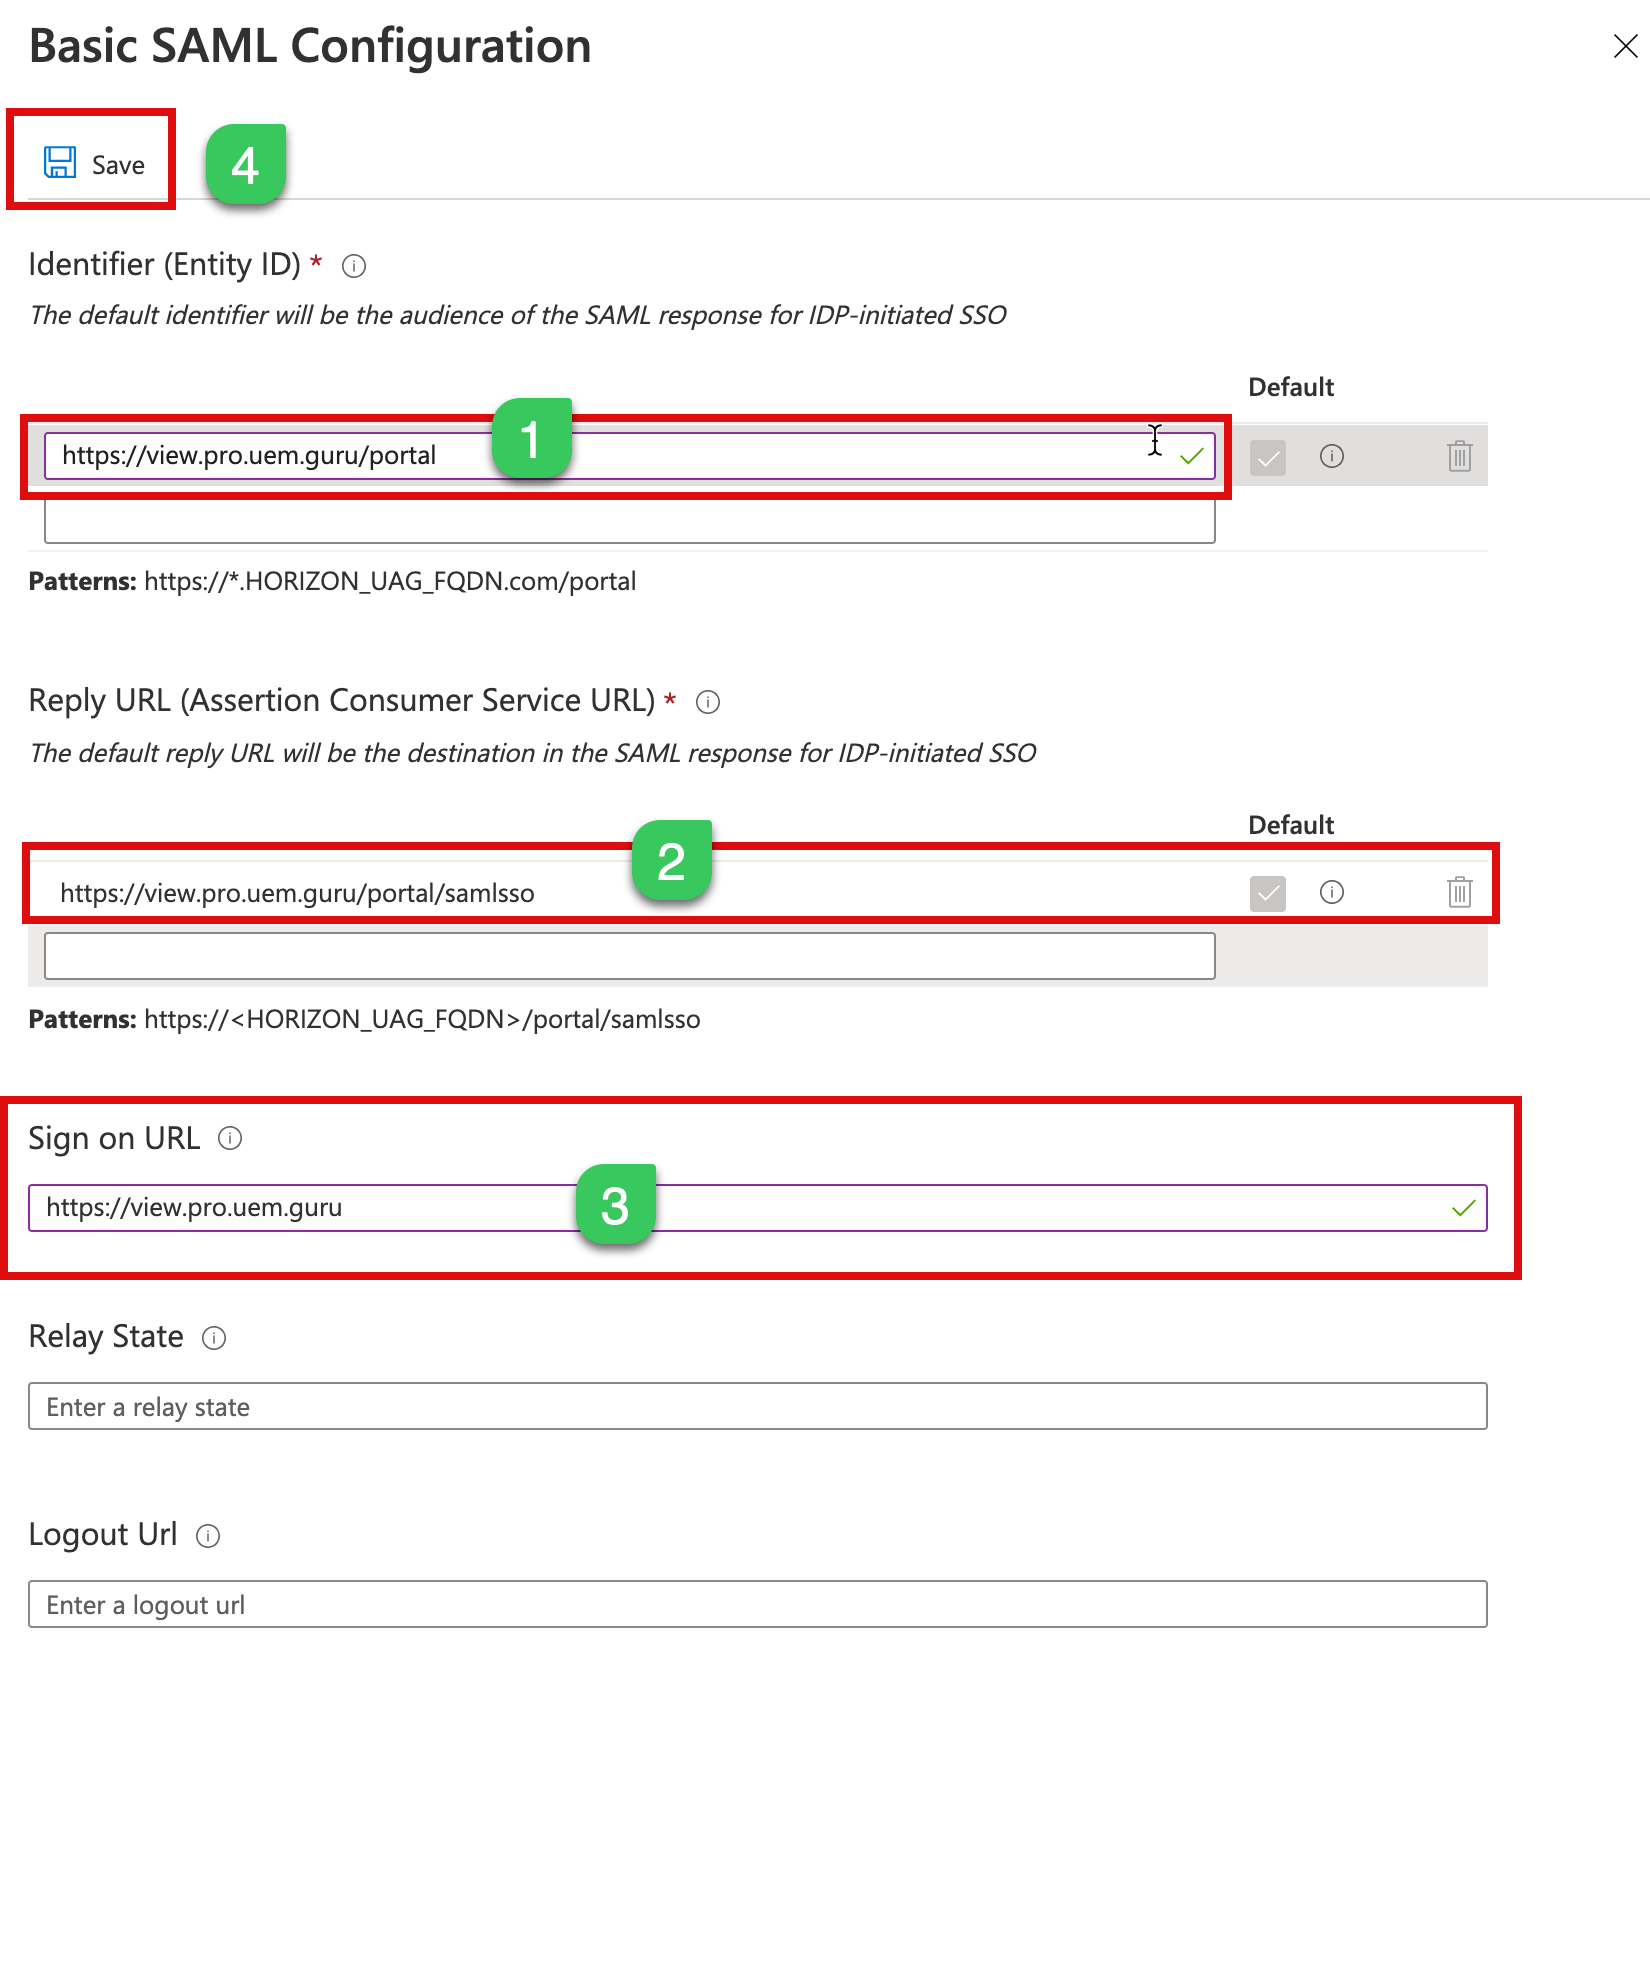Toggle Default checkbox for Reply URL entry

tap(1268, 893)
